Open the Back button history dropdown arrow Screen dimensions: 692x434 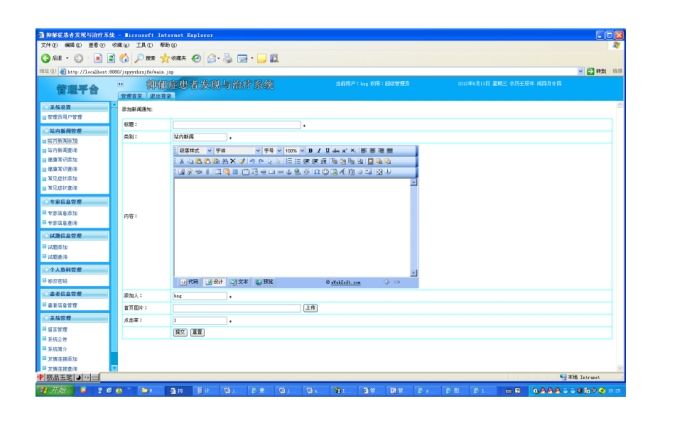(68, 58)
